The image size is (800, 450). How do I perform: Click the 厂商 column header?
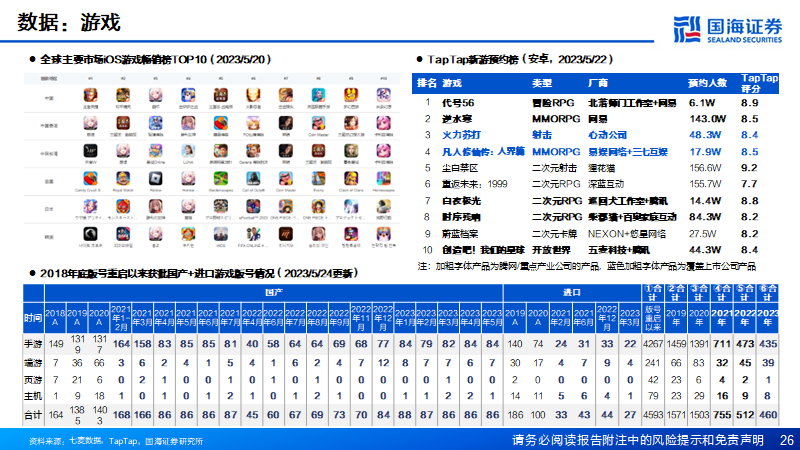pos(597,83)
